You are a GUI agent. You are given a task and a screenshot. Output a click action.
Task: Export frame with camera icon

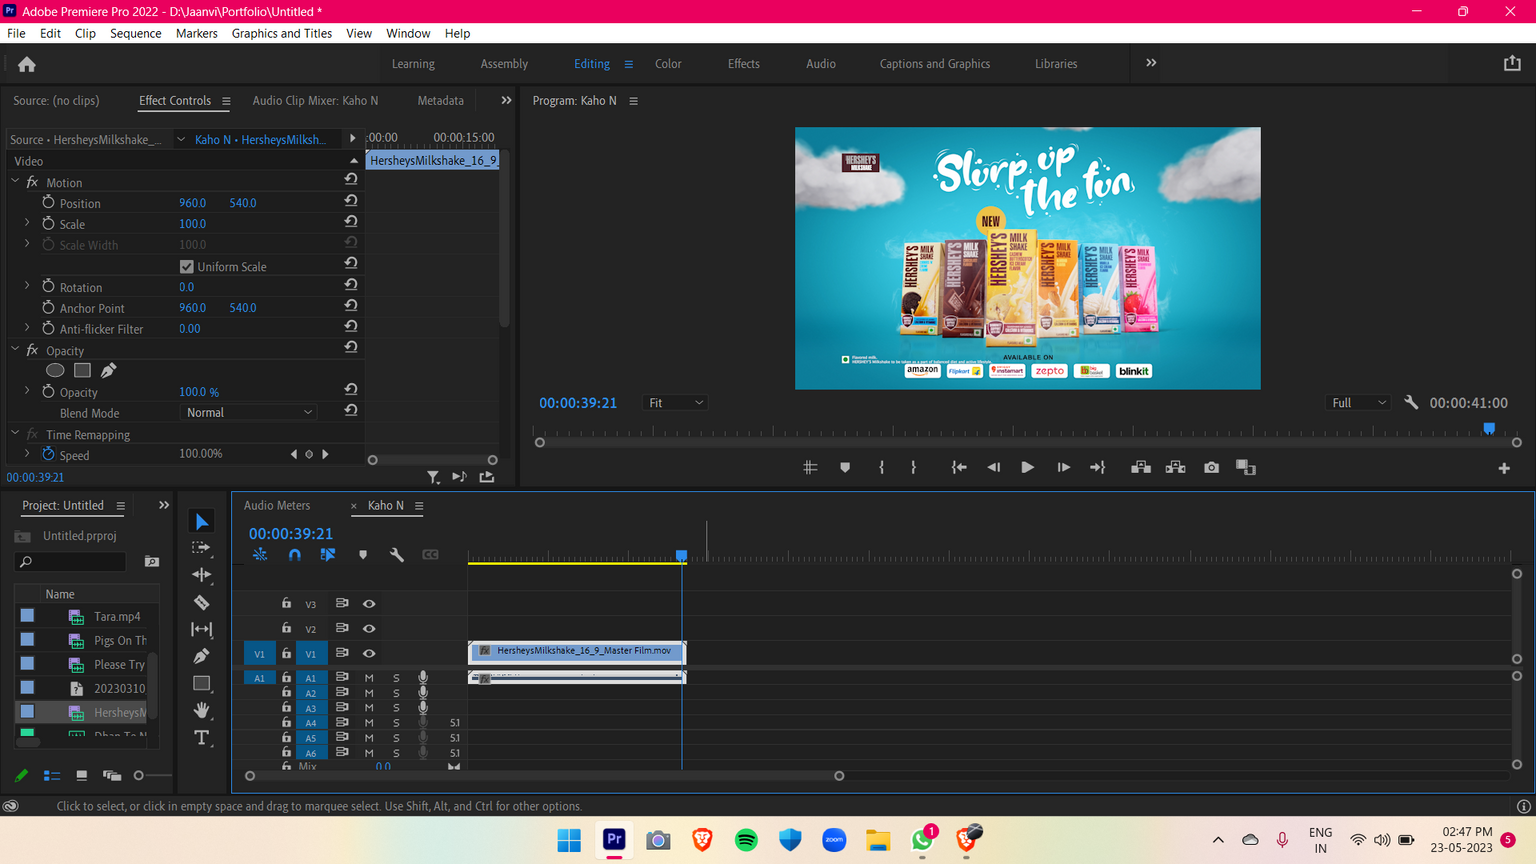[x=1211, y=467]
